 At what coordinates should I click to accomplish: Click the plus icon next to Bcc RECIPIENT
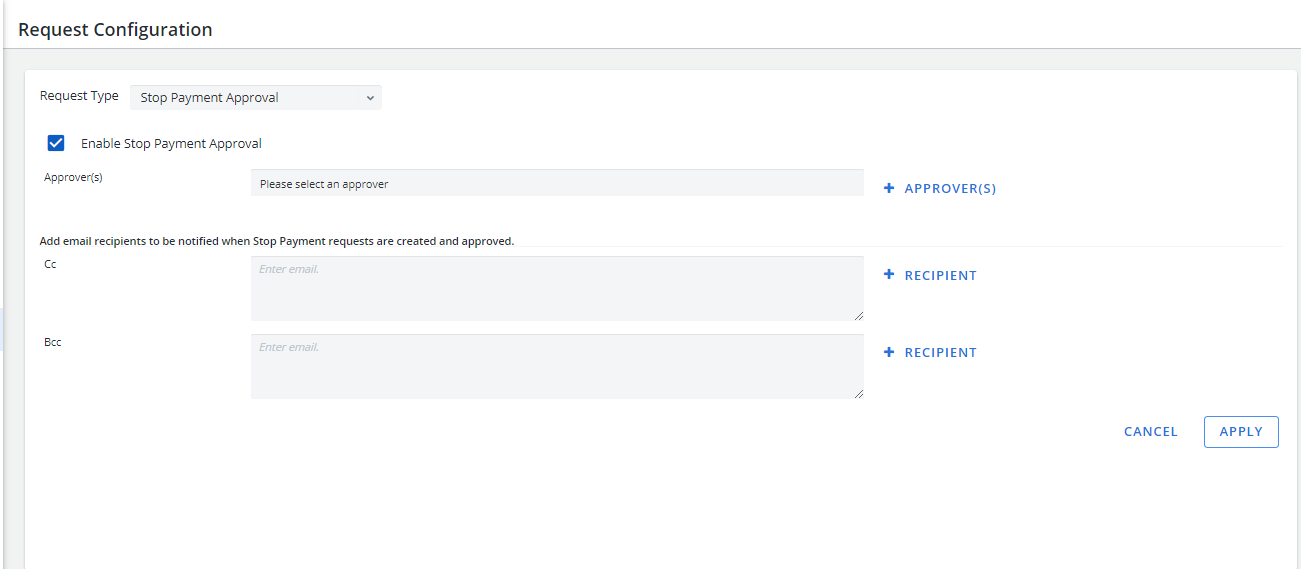click(889, 352)
